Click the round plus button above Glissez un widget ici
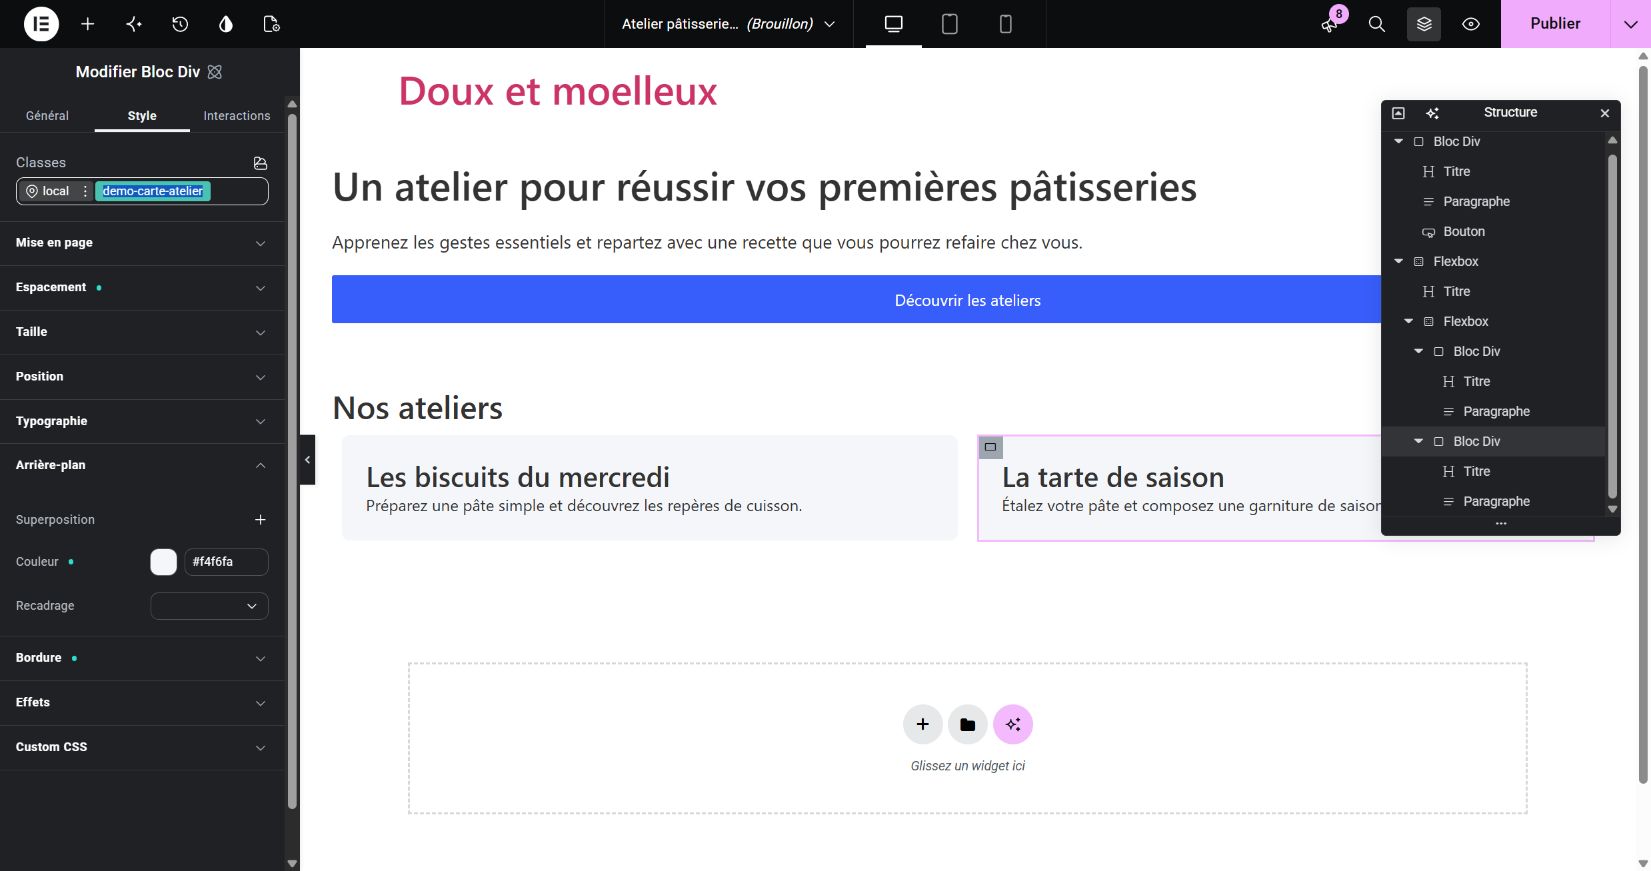Image resolution: width=1651 pixels, height=871 pixels. pyautogui.click(x=922, y=725)
